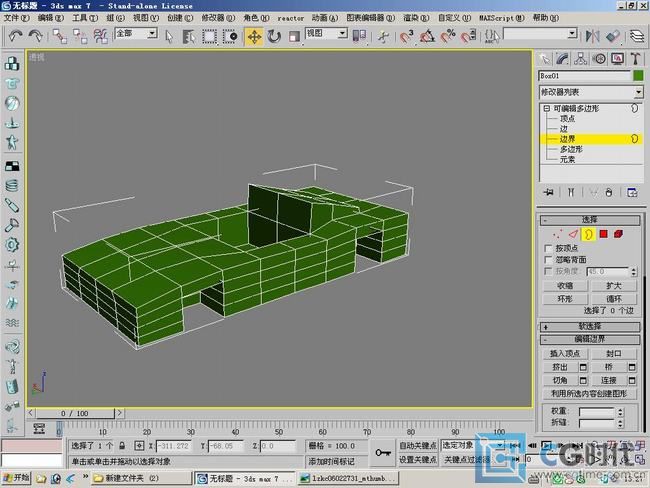Viewport: 650px width, 488px height.
Task: Toggle the selection lock padlock icon
Action: (x=122, y=446)
